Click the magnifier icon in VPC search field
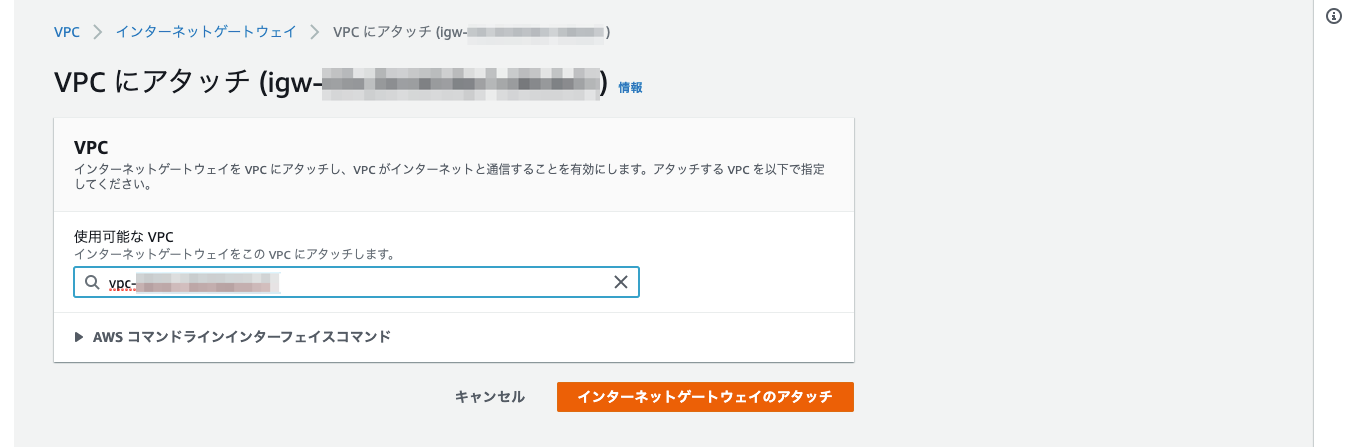 (92, 283)
